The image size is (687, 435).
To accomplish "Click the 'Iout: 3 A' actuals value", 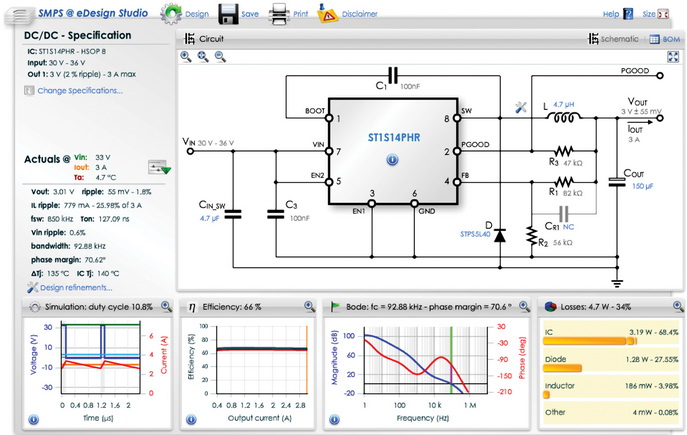I will coord(91,167).
